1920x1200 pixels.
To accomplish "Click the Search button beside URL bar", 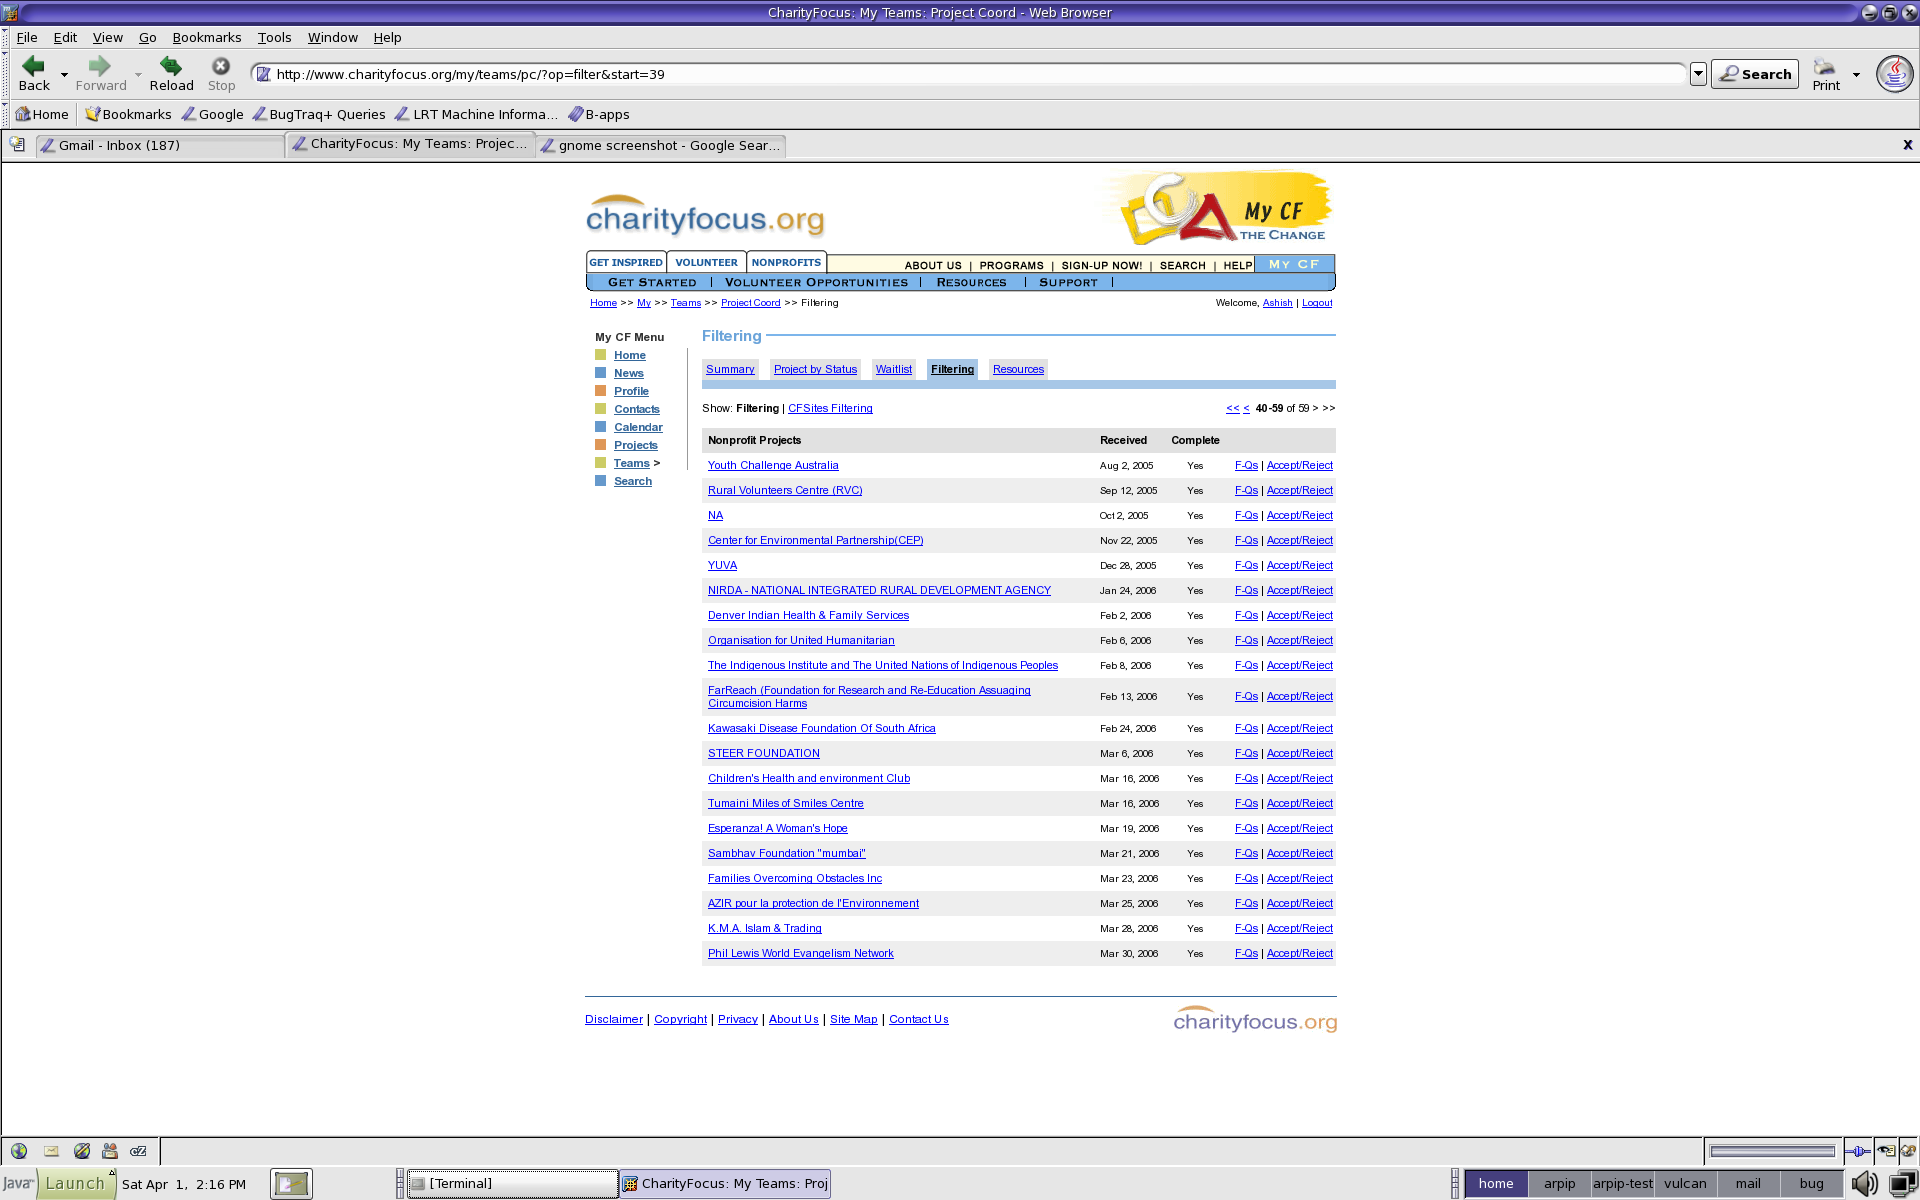I will 1755,74.
